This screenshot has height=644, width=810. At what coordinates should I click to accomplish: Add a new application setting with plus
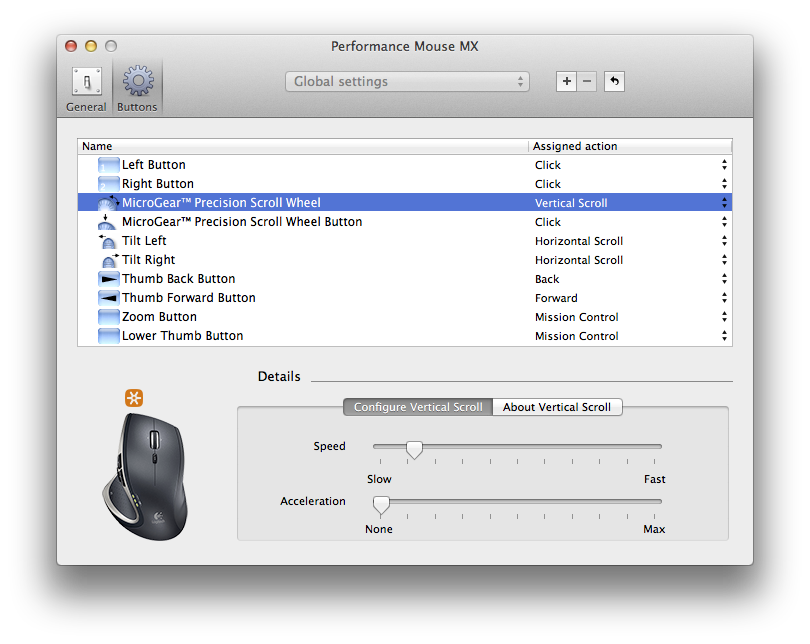click(567, 81)
